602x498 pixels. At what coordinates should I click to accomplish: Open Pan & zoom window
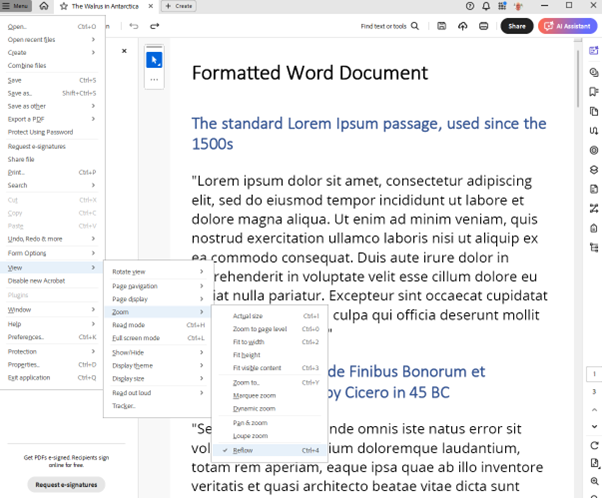(270, 423)
